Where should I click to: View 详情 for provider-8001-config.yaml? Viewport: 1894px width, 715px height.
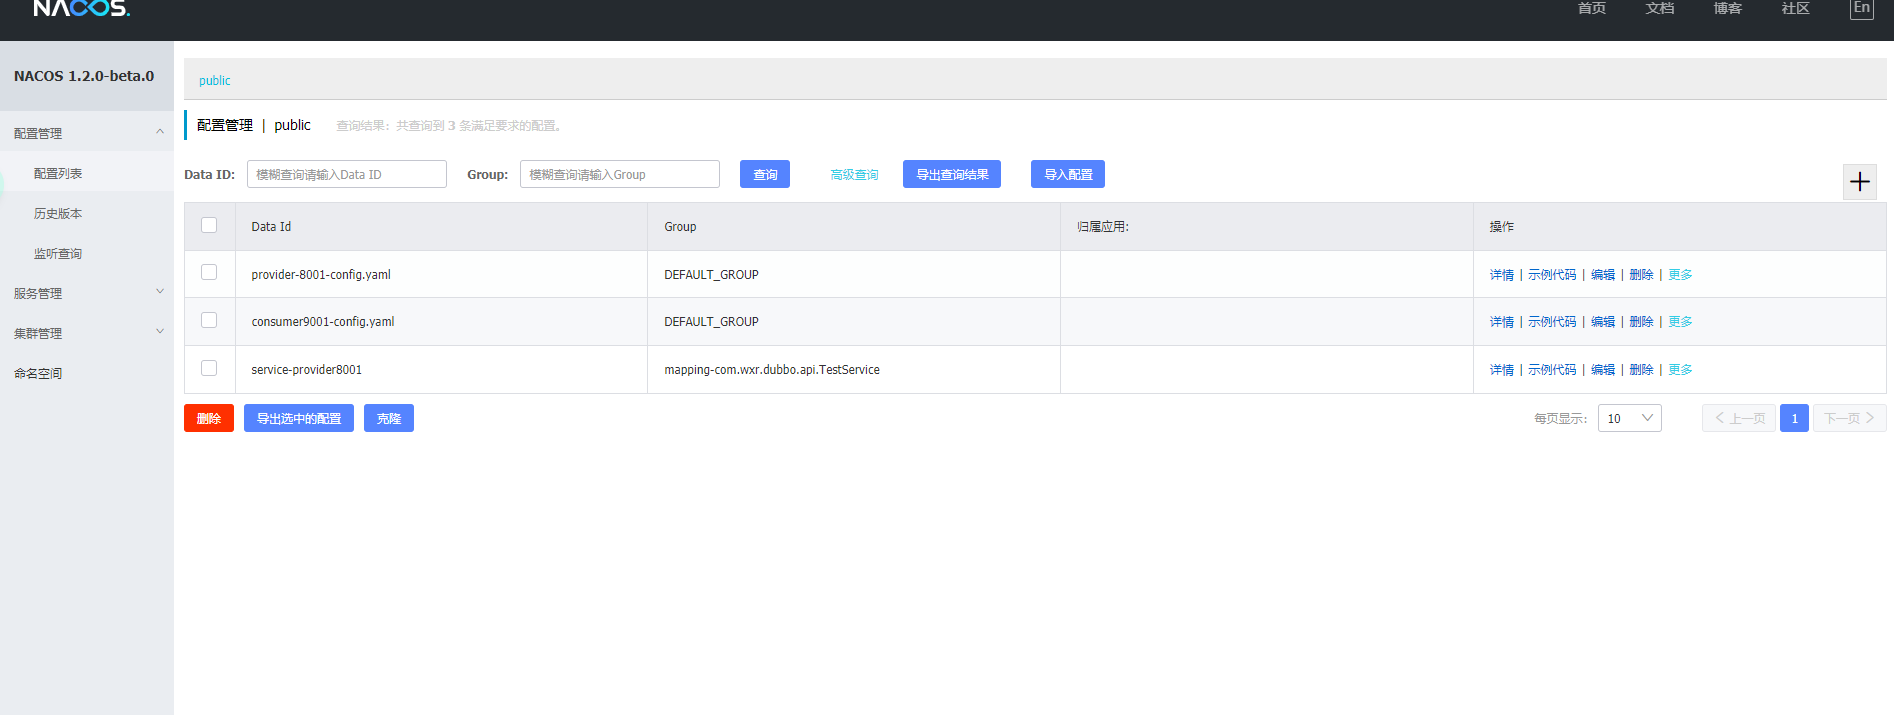[1502, 274]
